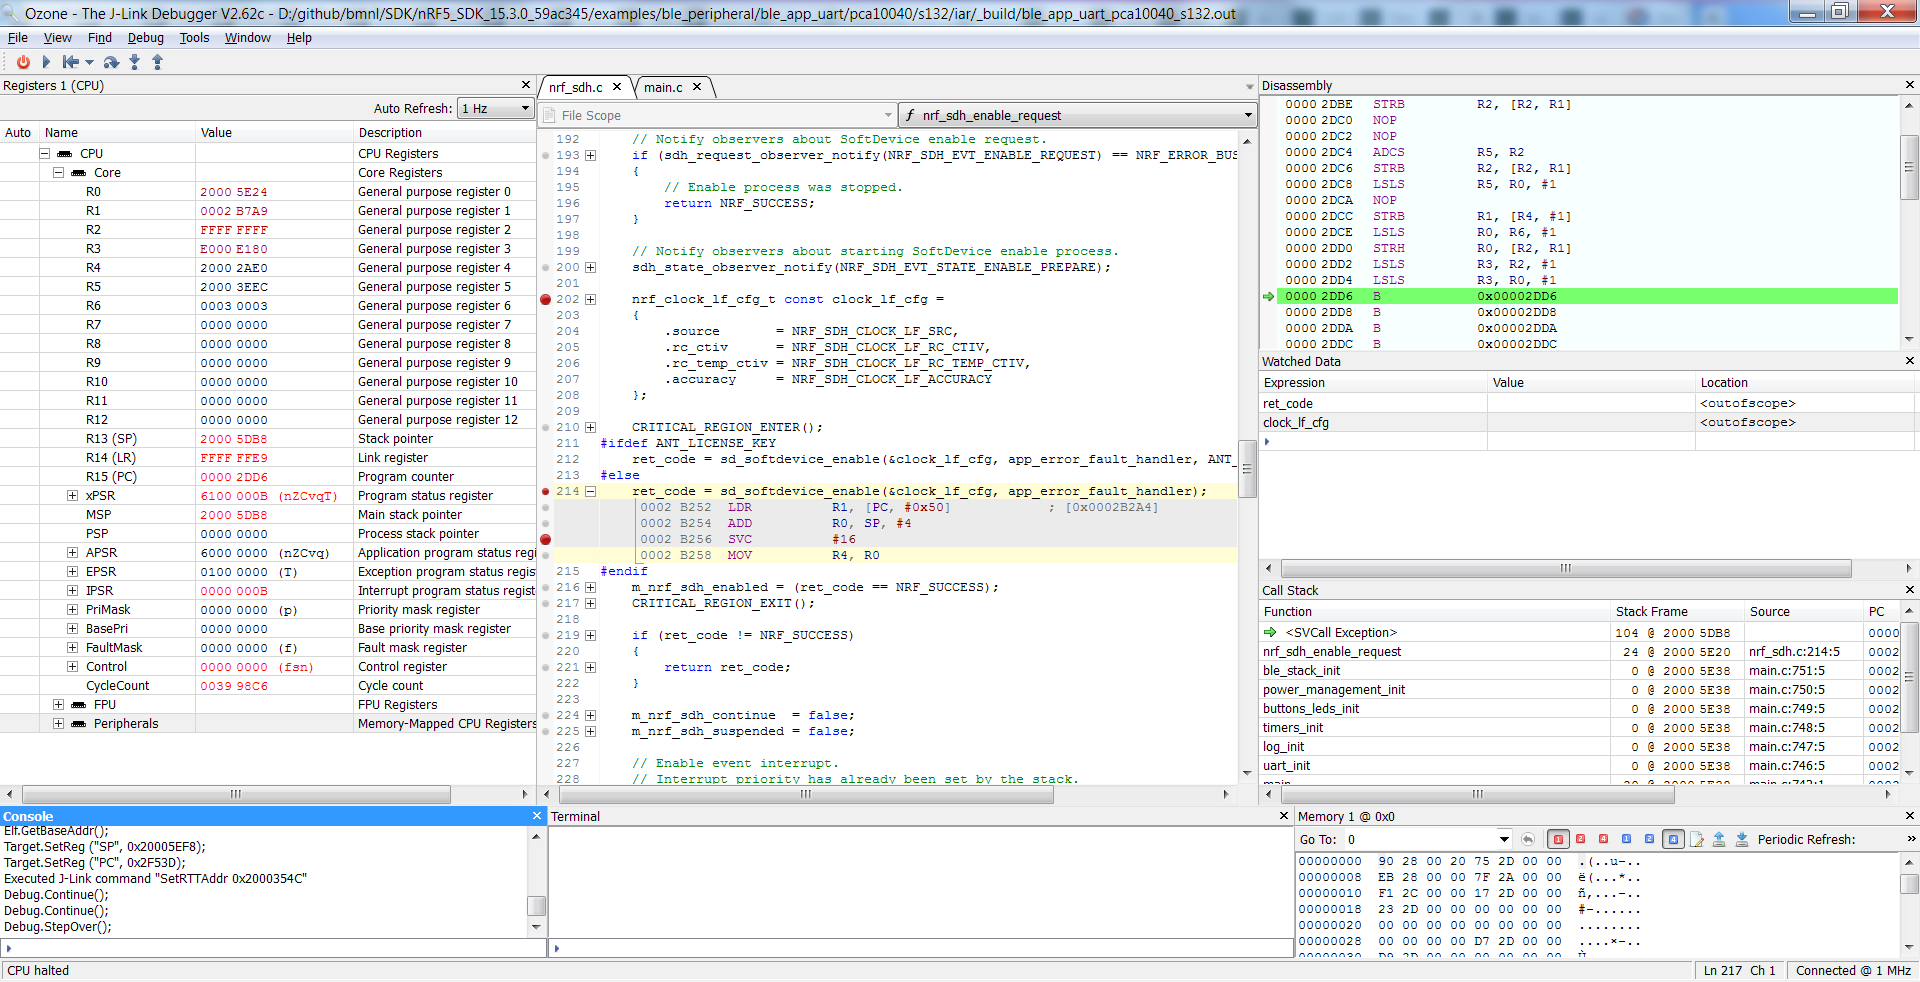This screenshot has width=1920, height=982.
Task: Expand the Peripherals registers group
Action: [x=58, y=724]
